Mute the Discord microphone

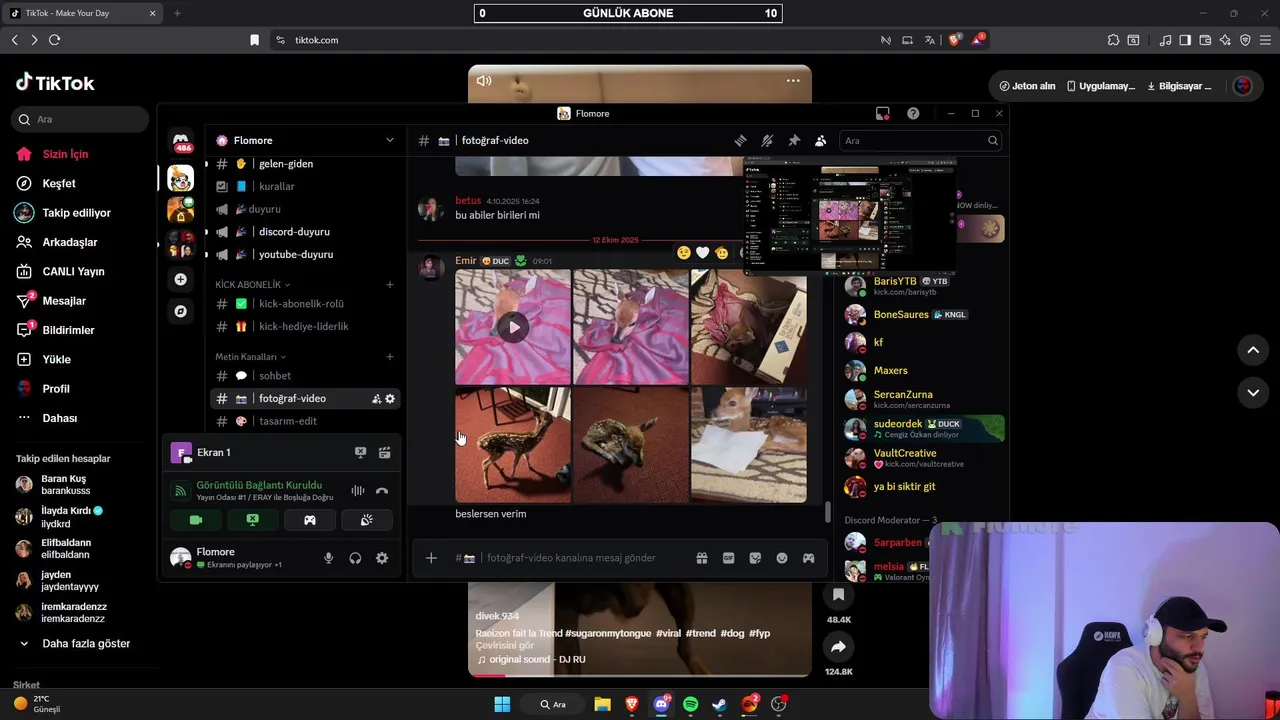coord(328,558)
